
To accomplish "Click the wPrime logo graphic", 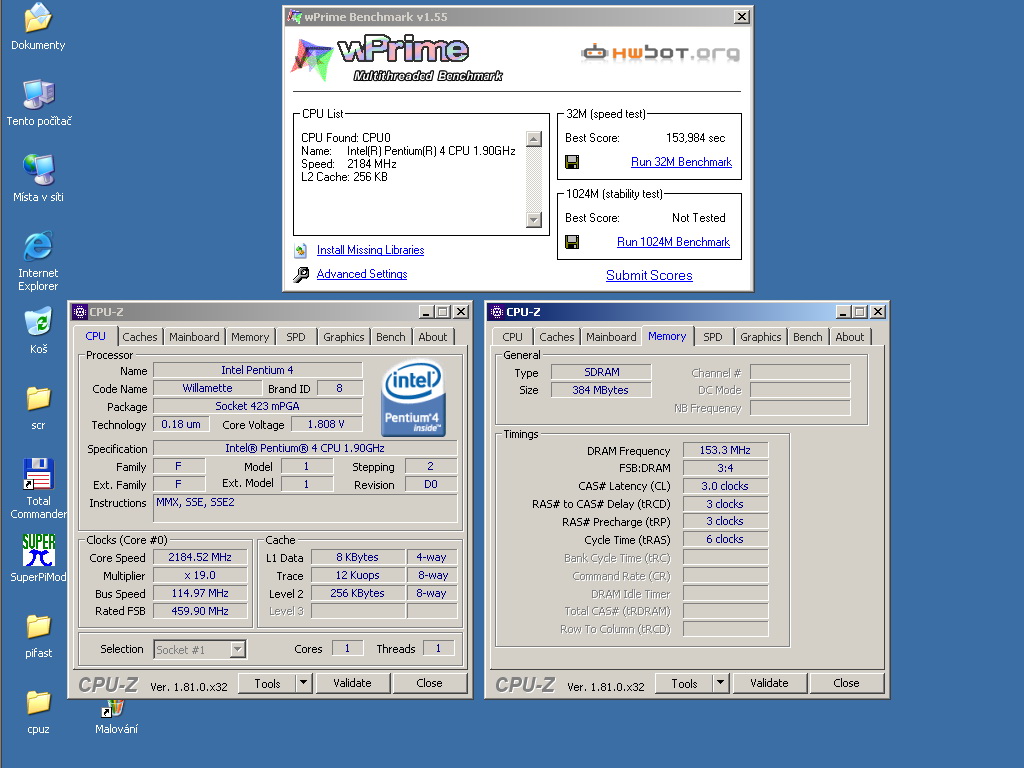I will 397,57.
